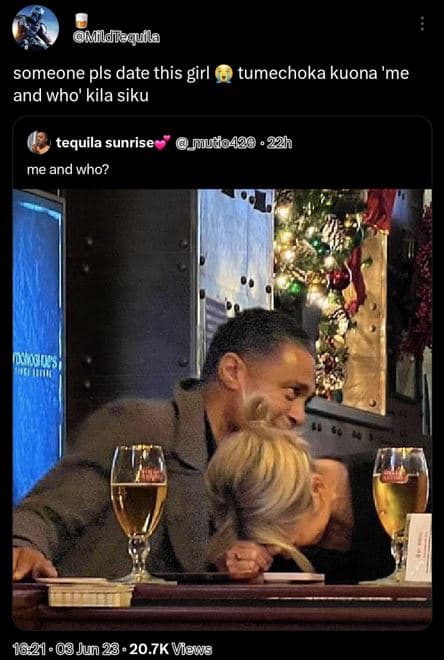The width and height of the screenshot is (444, 660).
Task: Open the @_mutio429 handle link
Action: point(215,144)
